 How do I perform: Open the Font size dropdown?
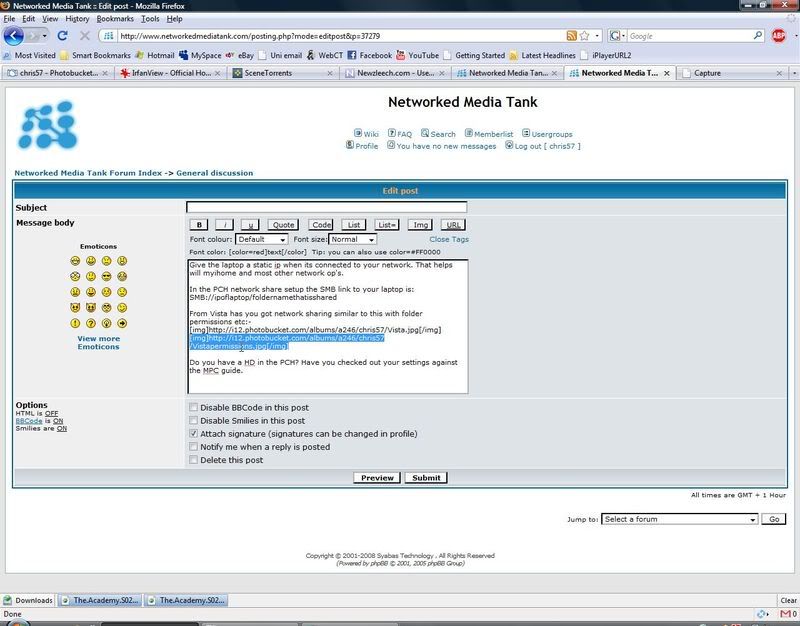[353, 239]
